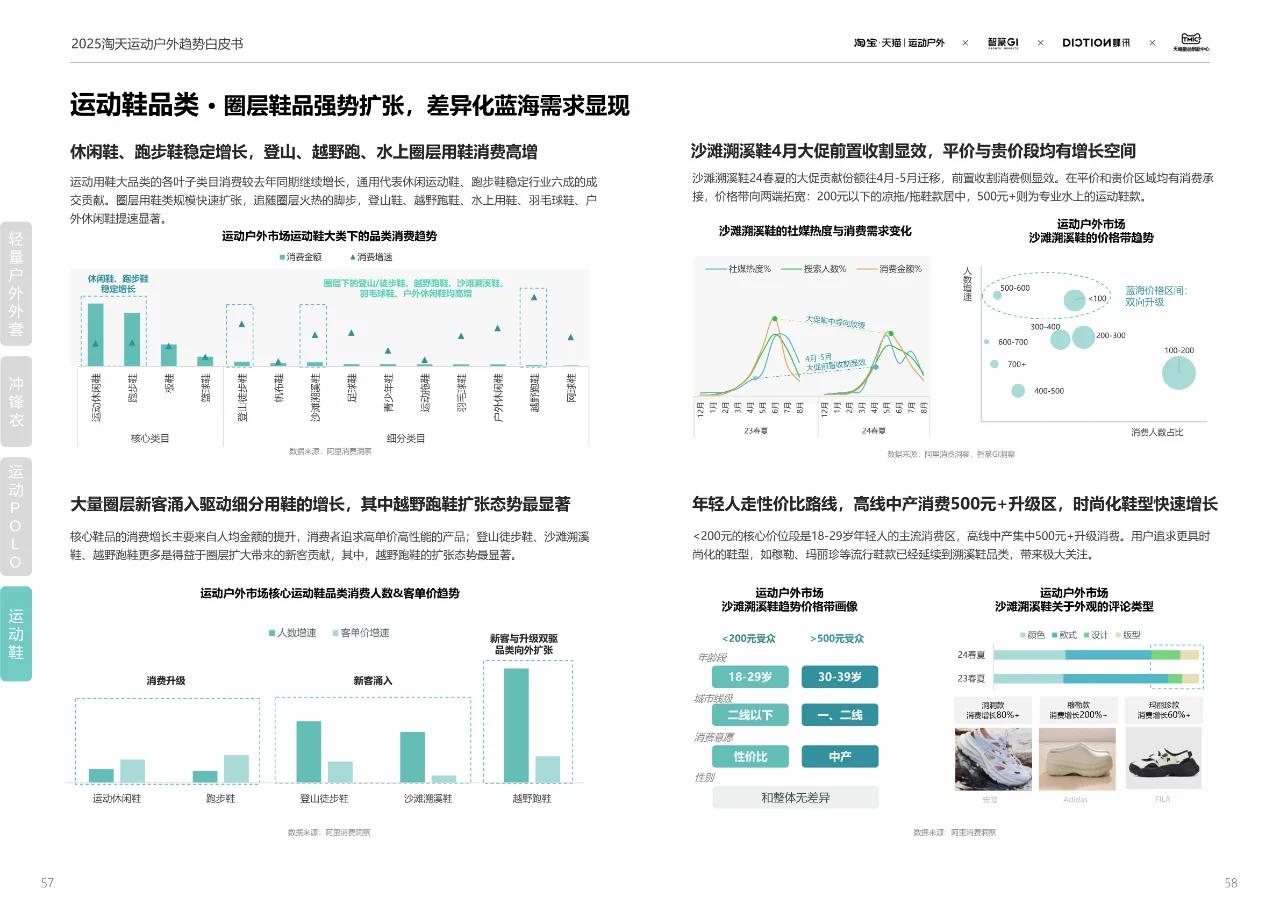Click the FILA black-white sandal photo
The height and width of the screenshot is (905, 1280).
pos(1163,760)
